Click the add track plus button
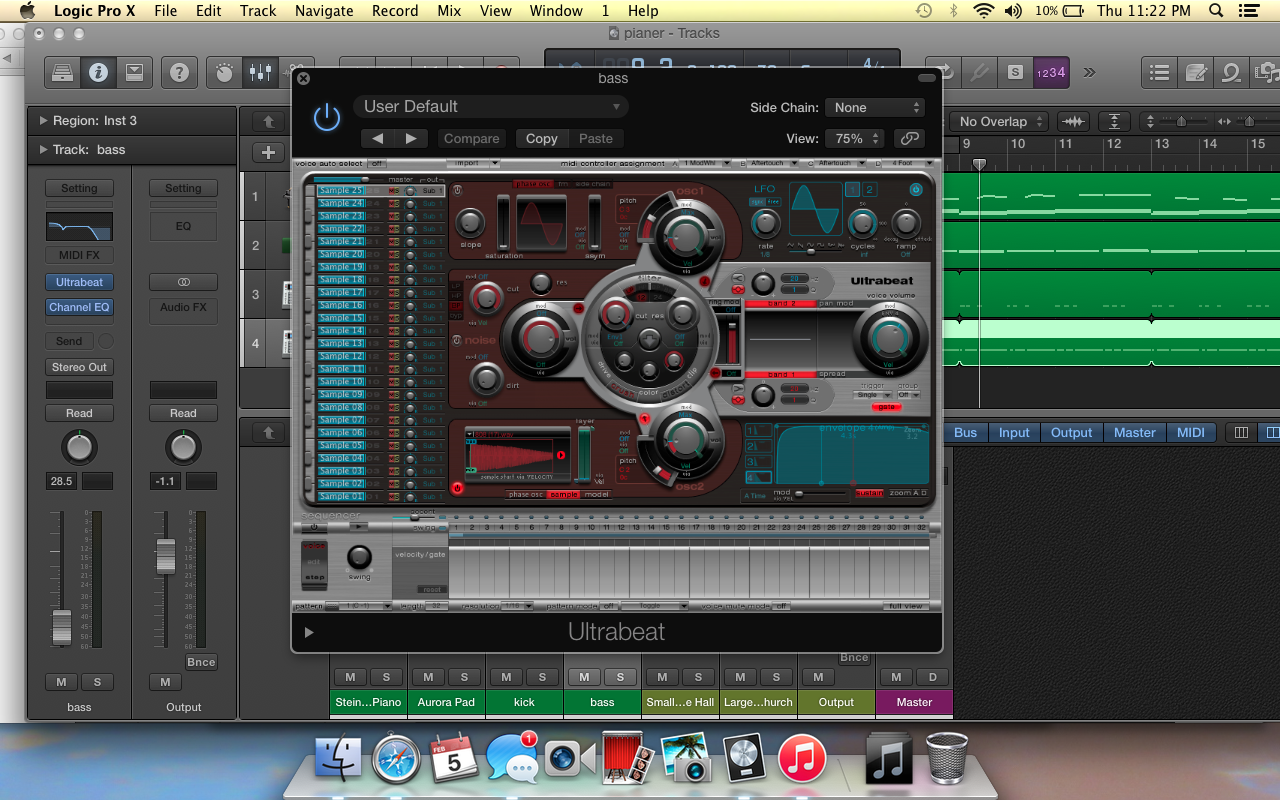The width and height of the screenshot is (1280, 800). [x=268, y=152]
